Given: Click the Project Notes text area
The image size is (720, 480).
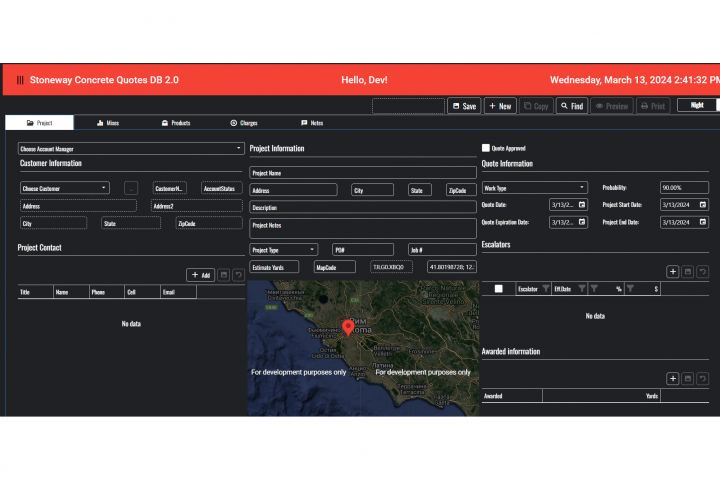Looking at the screenshot, I should tap(363, 228).
